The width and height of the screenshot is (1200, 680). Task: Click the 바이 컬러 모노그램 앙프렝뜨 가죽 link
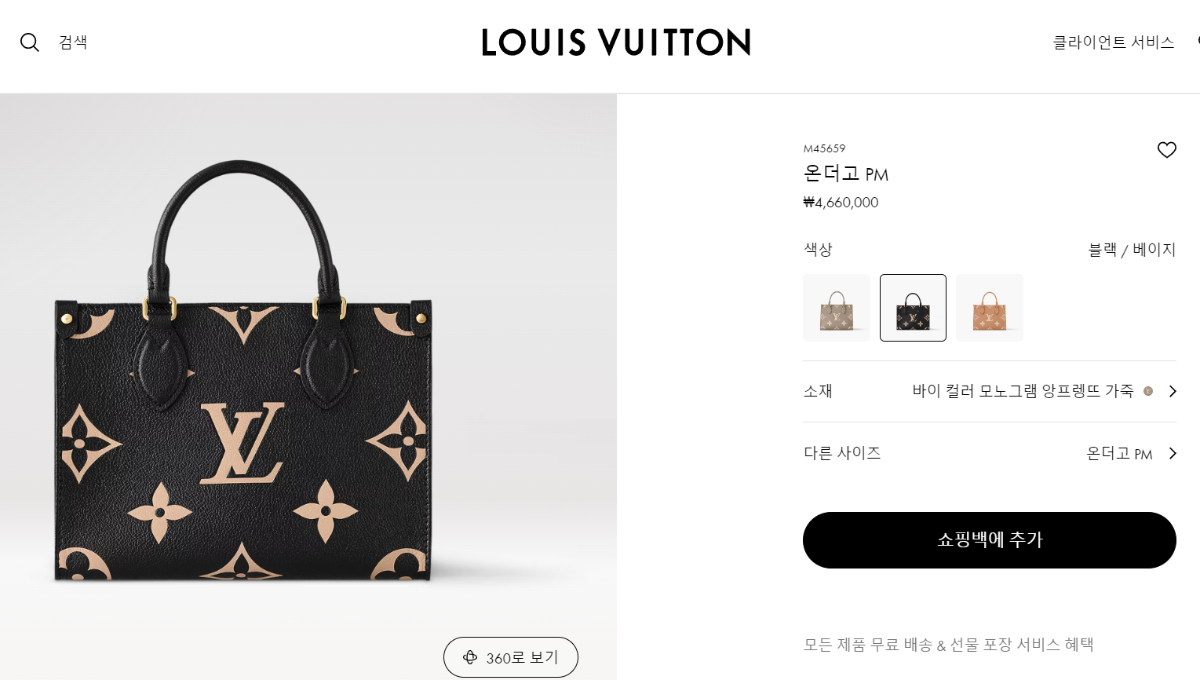1023,391
